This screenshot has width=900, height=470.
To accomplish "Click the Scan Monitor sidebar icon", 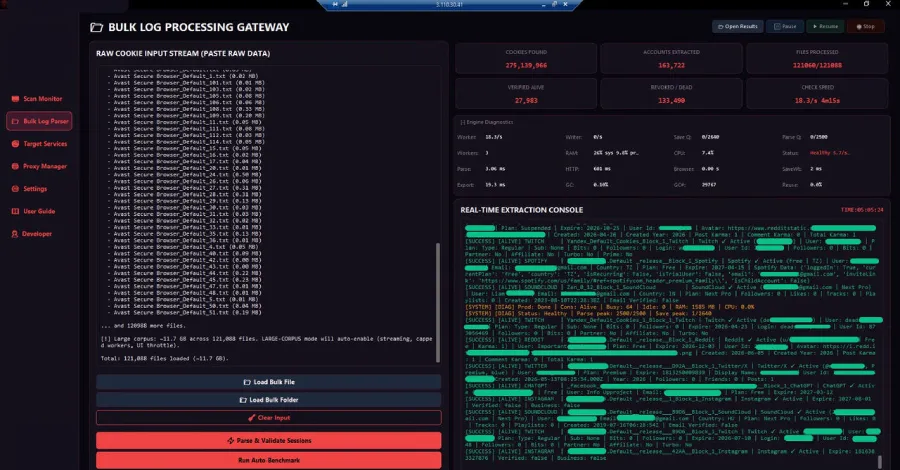I will pos(15,99).
